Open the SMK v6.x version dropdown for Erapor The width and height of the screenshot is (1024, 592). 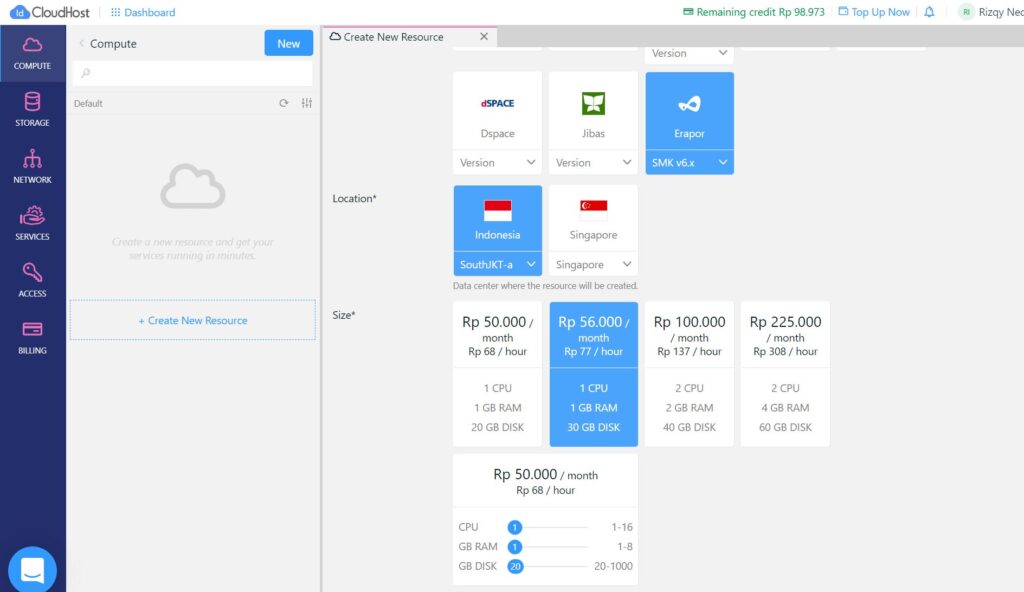[689, 161]
